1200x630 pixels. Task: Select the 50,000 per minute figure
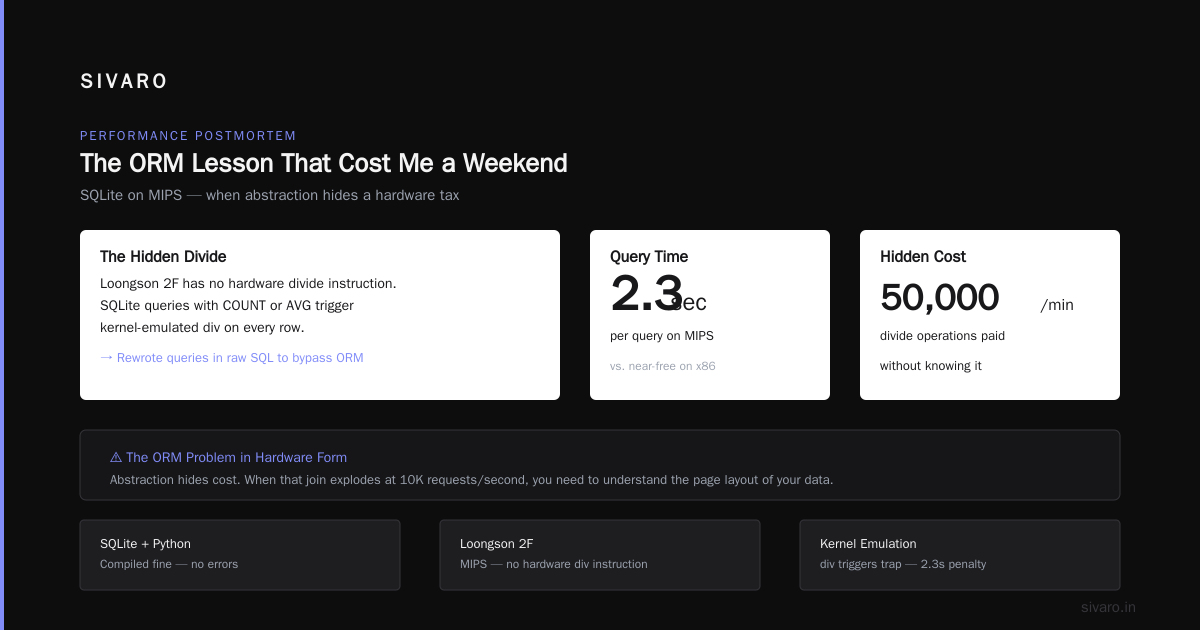pos(977,299)
